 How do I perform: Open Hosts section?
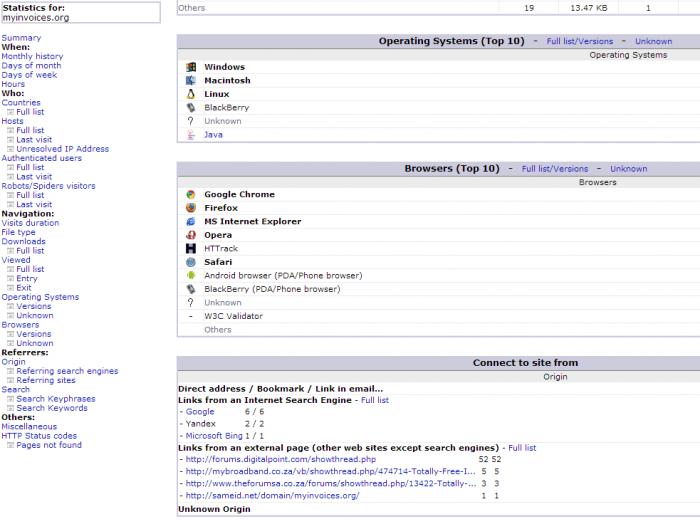12,121
